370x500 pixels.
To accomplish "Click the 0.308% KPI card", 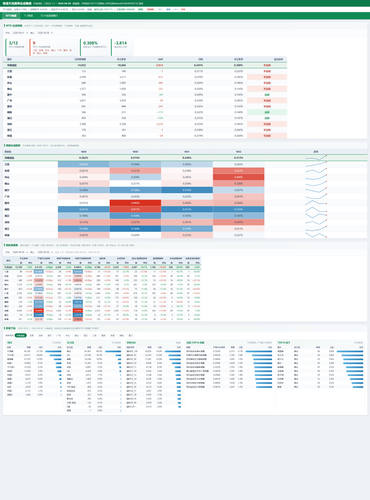I will [94, 47].
